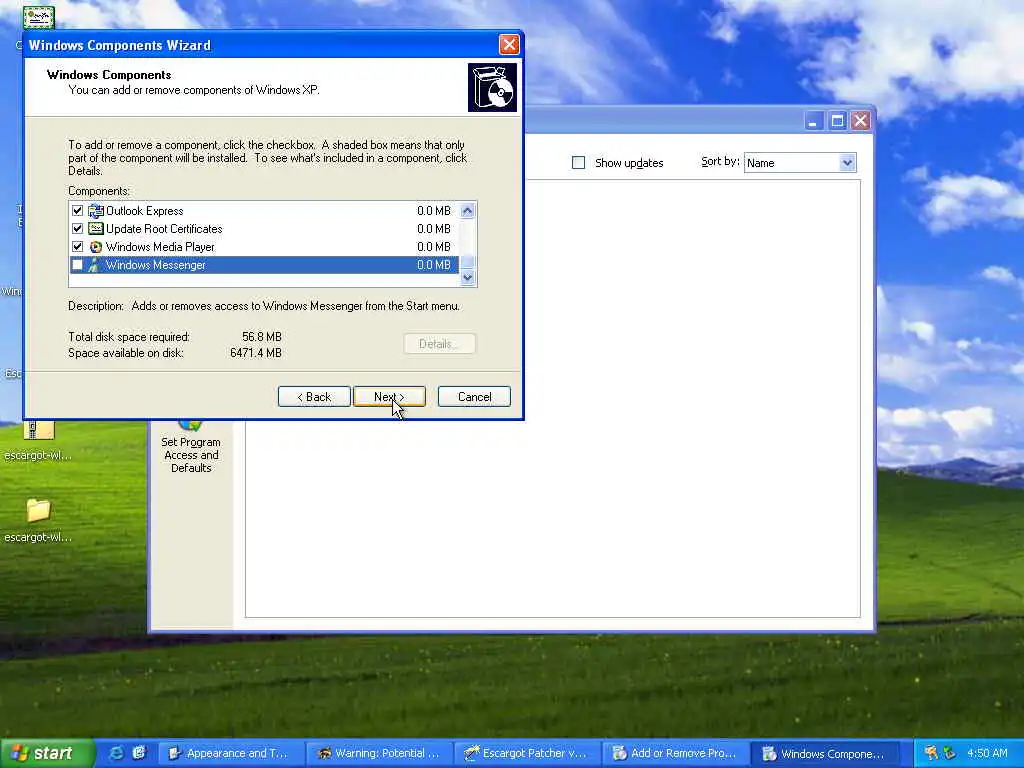Click the second quick launch icon
Screen dimensions: 1024x768
138,753
